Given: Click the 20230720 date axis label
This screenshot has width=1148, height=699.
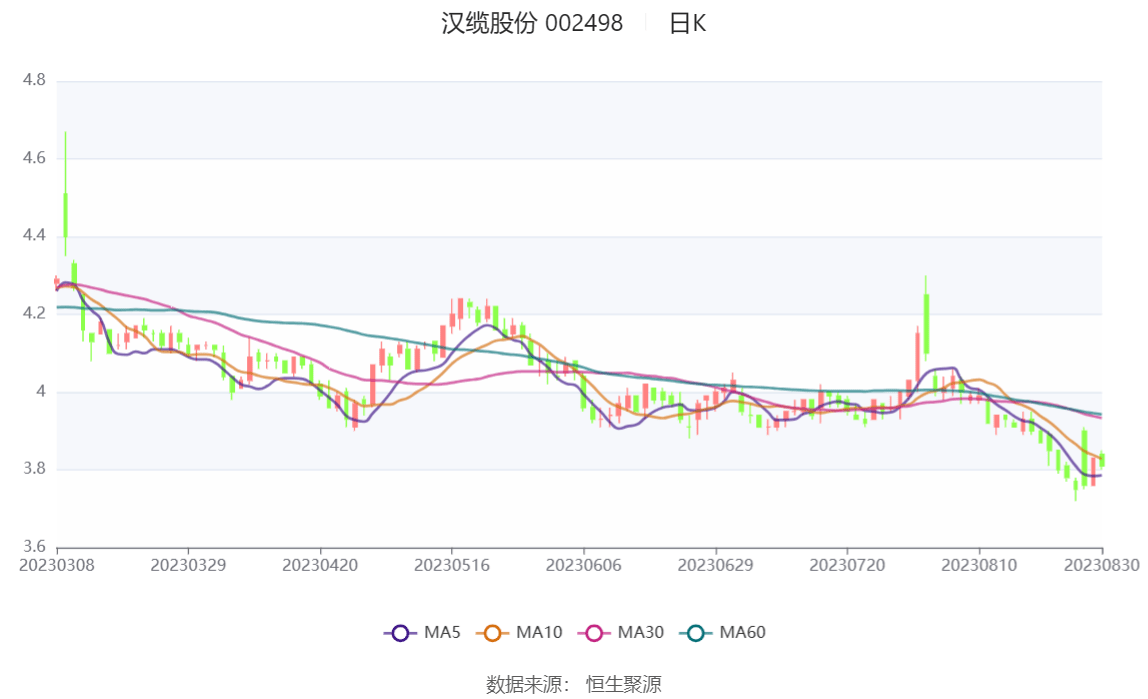Looking at the screenshot, I should click(847, 565).
